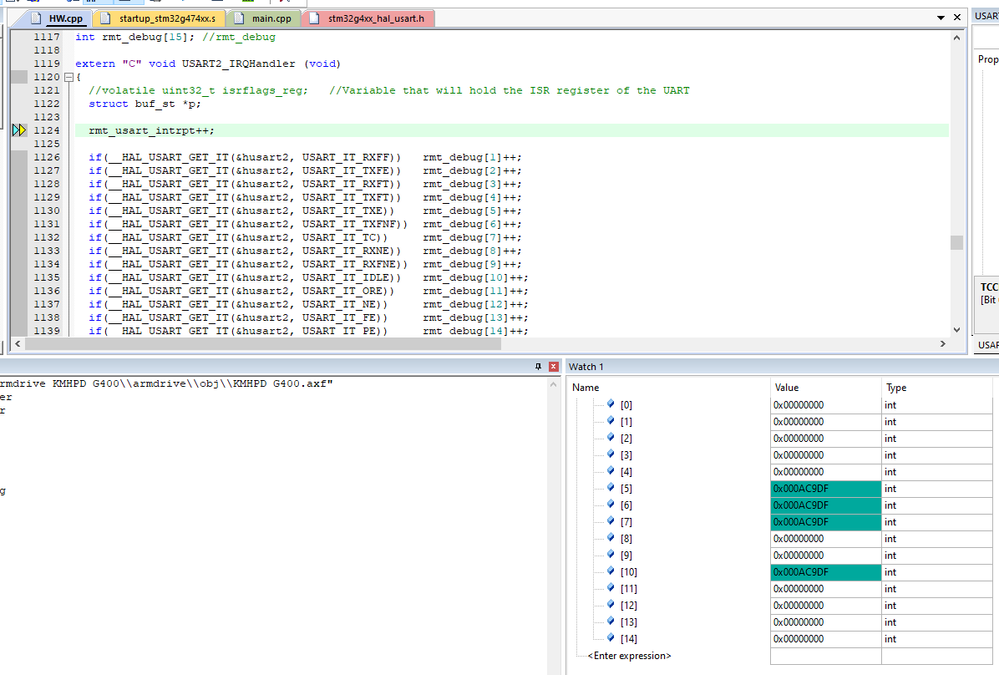999x675 pixels.
Task: Click the editor vertical scrollbar thumb
Action: tap(956, 242)
